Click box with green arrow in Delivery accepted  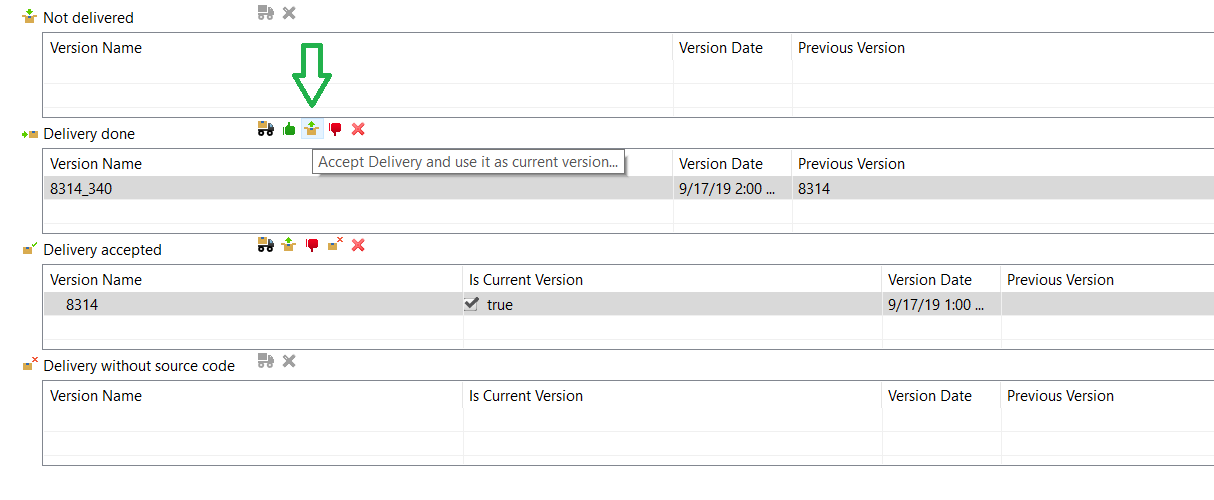click(x=289, y=245)
